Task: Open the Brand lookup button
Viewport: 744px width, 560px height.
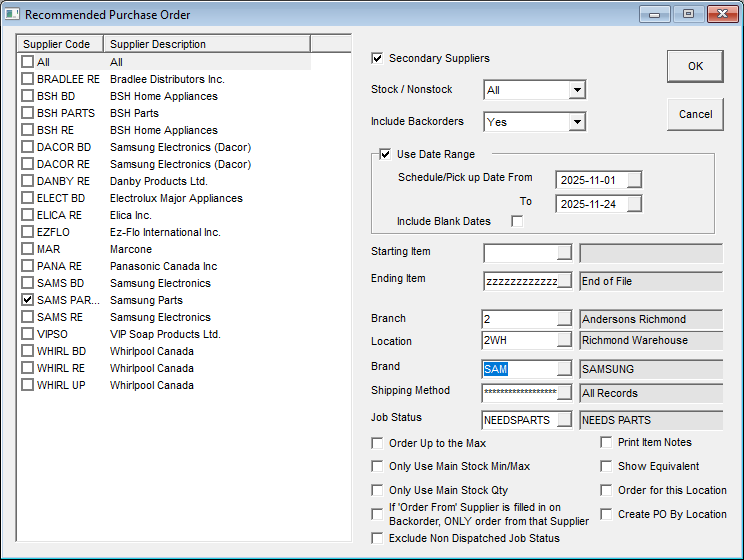Action: click(x=565, y=369)
